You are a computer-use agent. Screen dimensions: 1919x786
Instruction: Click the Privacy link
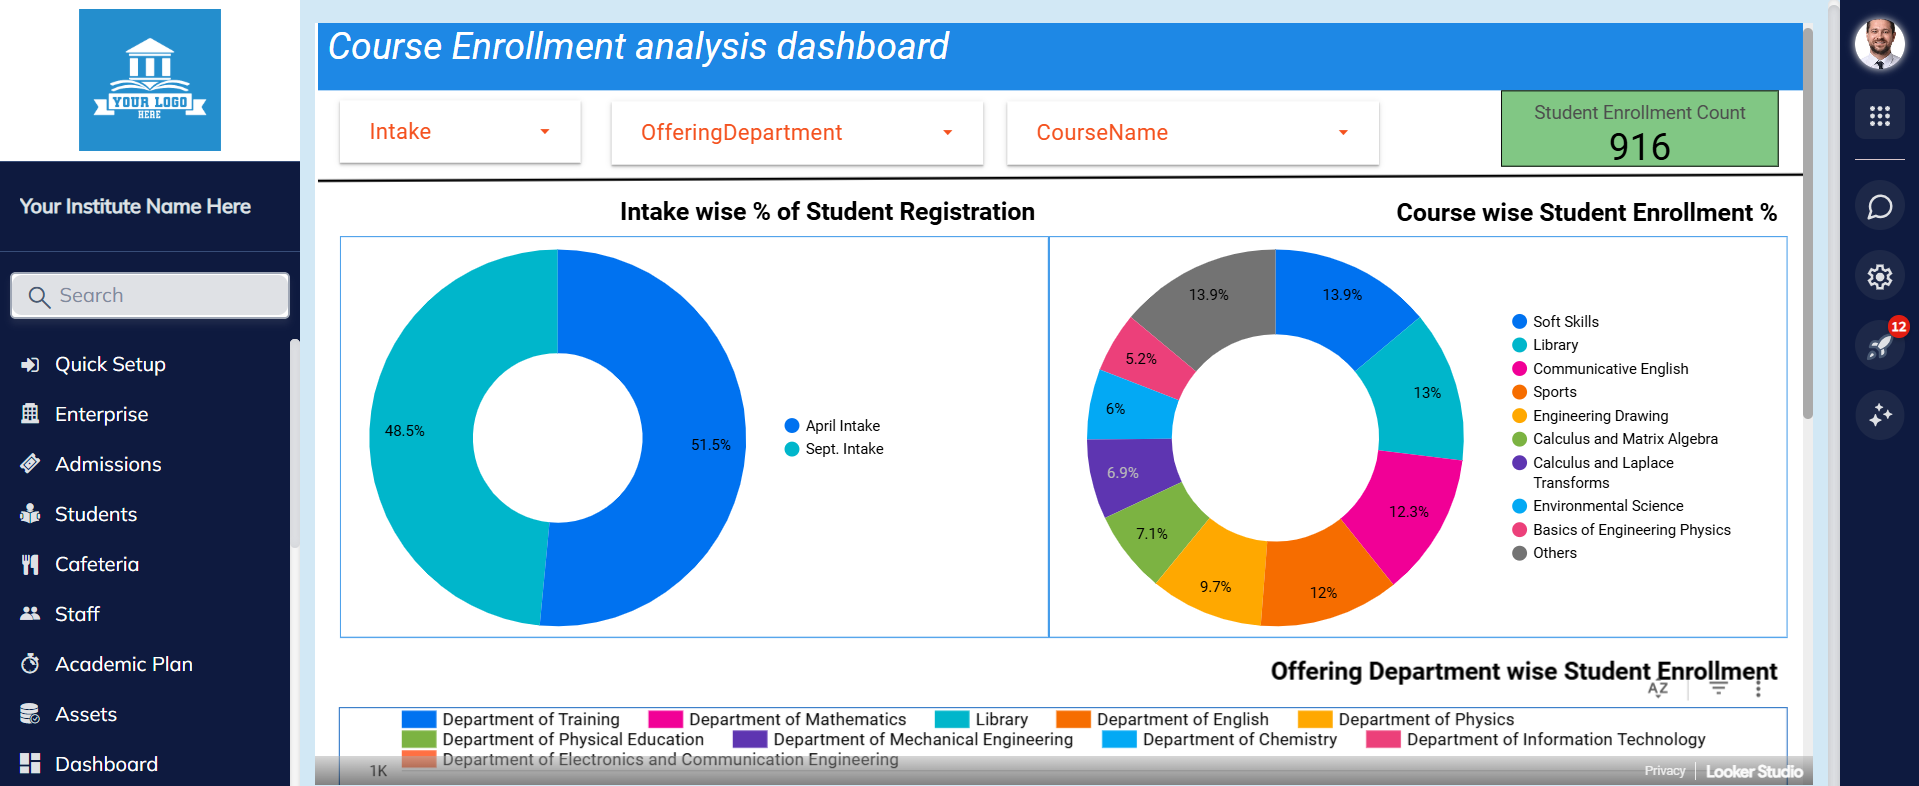(x=1664, y=771)
